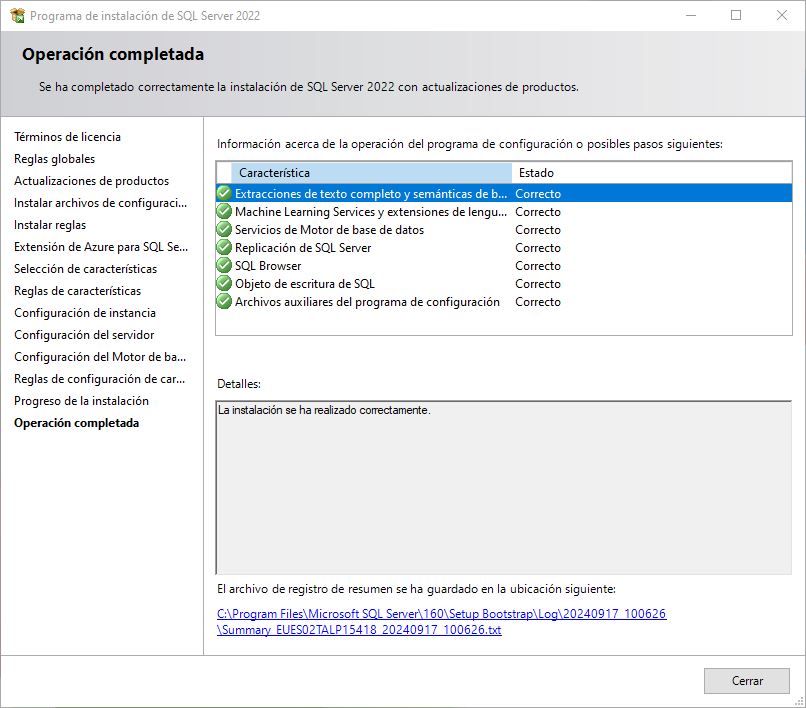Click the SQL Server icon in the title bar
806x708 pixels.
pyautogui.click(x=16, y=15)
